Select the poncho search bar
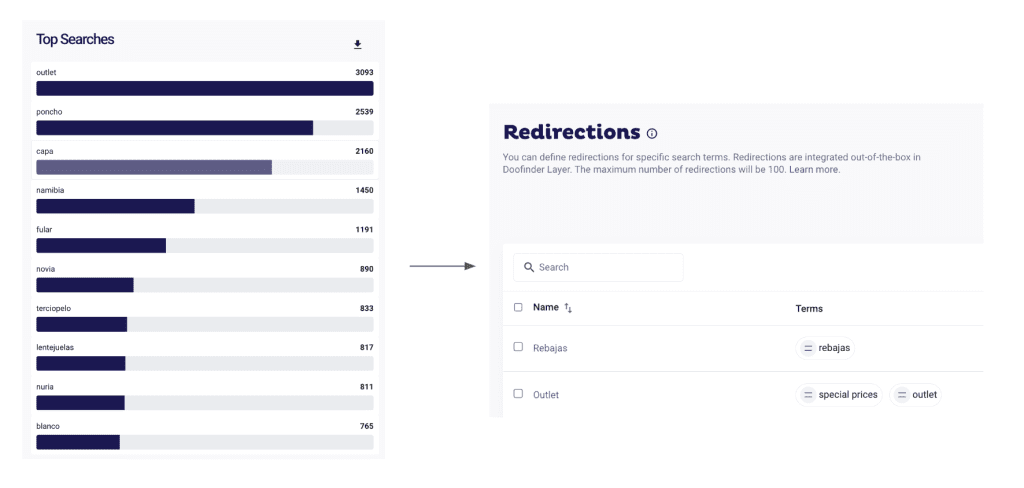1024x488 pixels. coord(174,127)
